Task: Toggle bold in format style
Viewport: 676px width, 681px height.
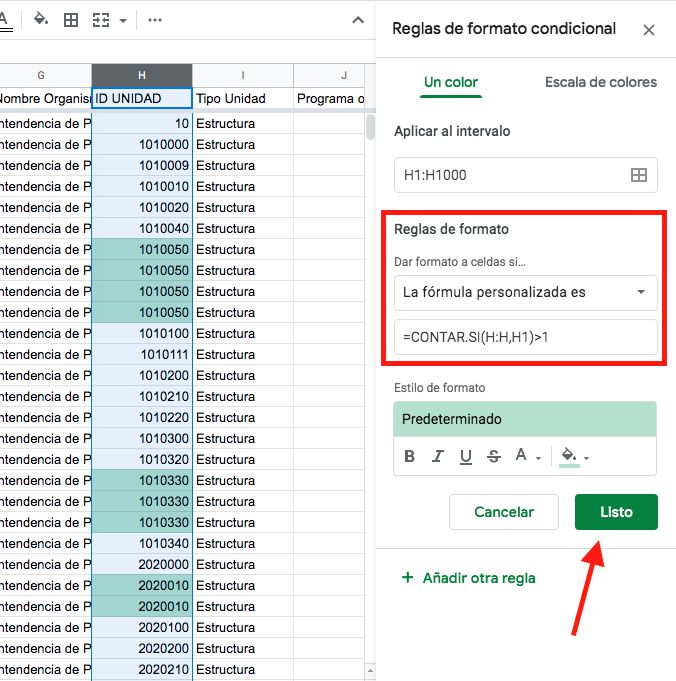Action: tap(409, 456)
